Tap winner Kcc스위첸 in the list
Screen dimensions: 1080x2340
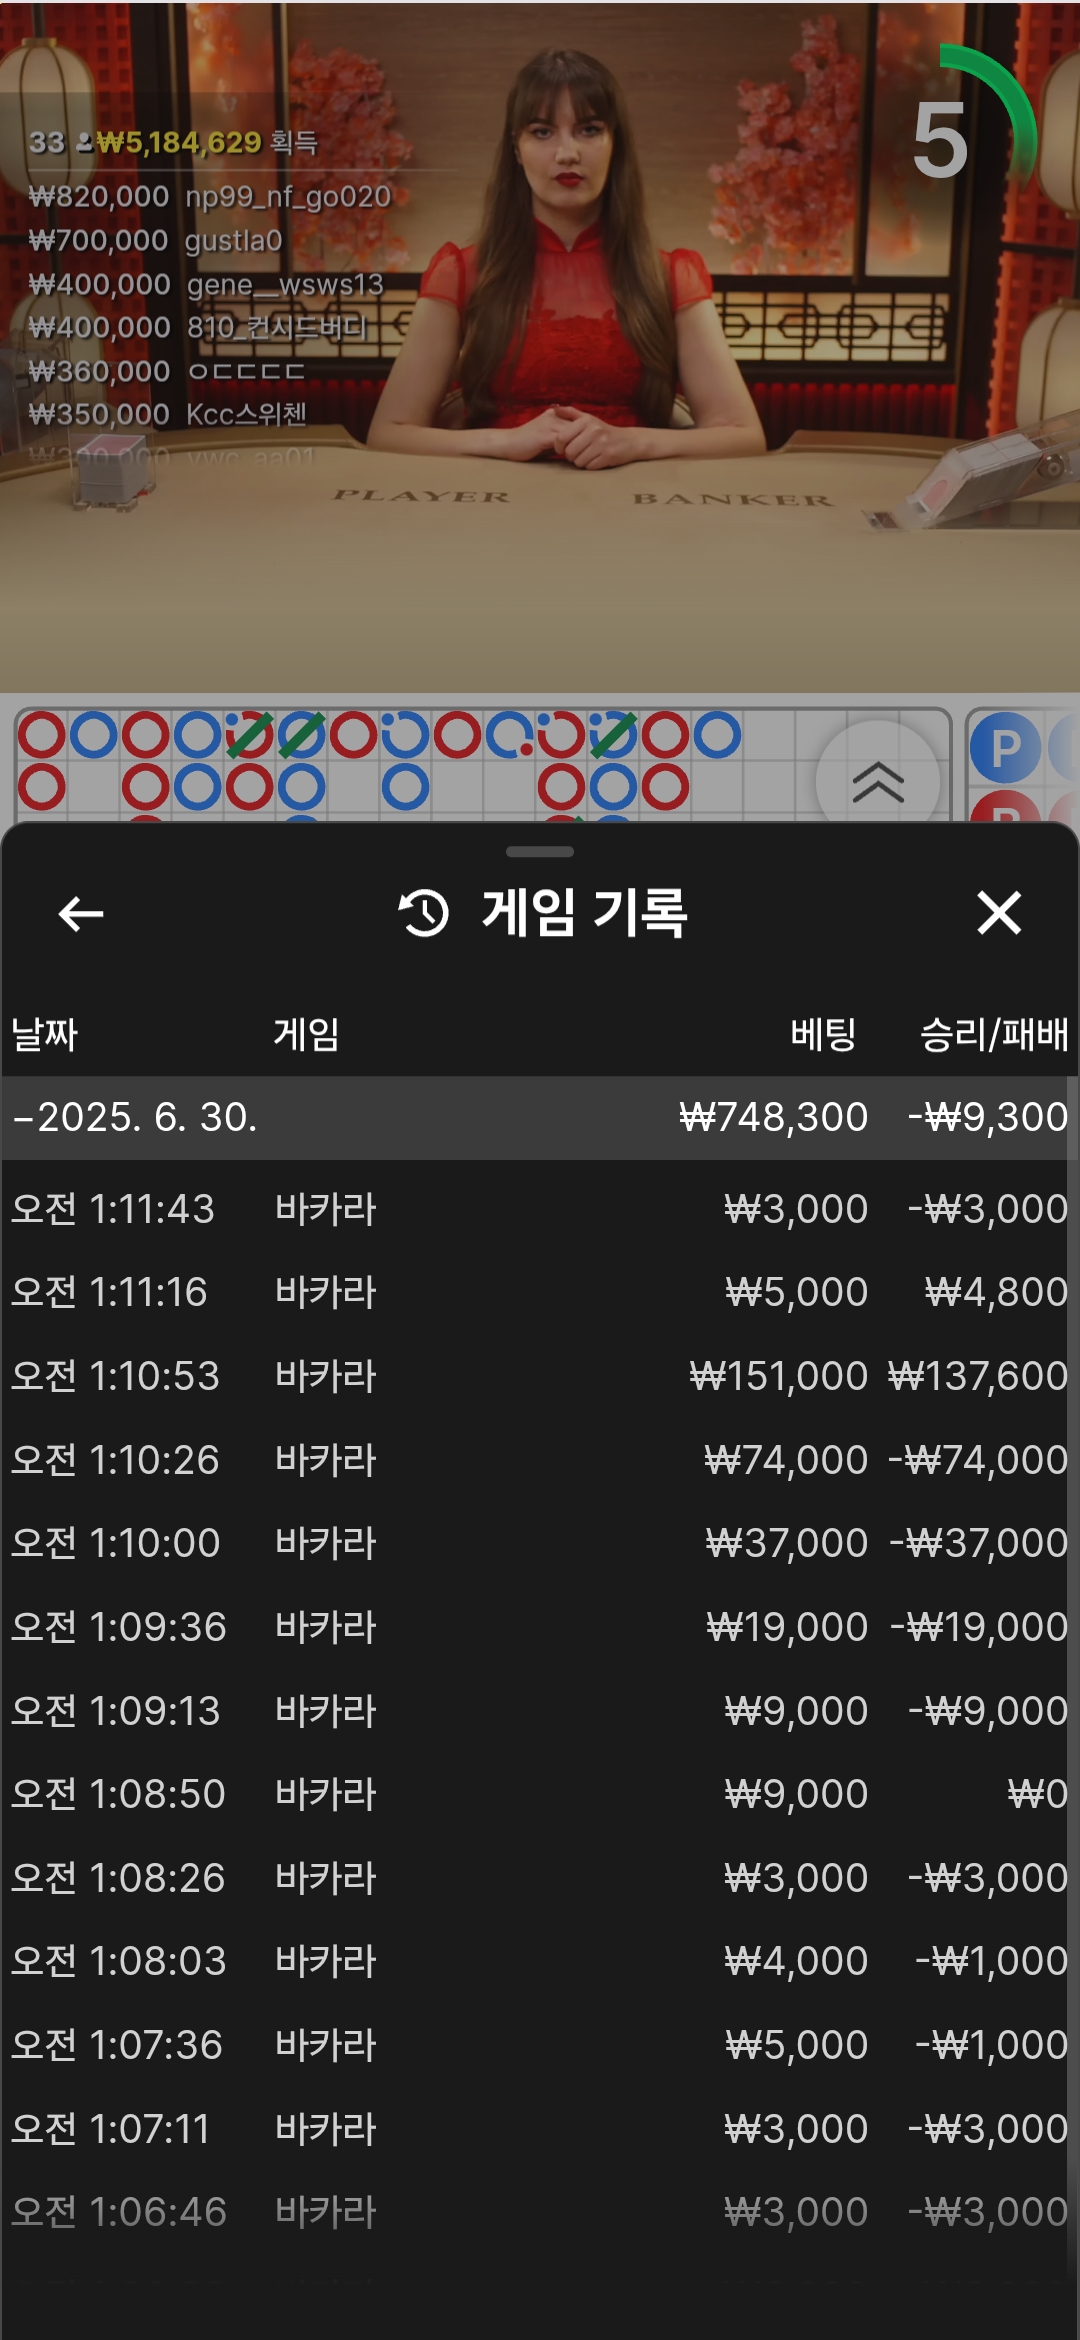click(x=246, y=414)
